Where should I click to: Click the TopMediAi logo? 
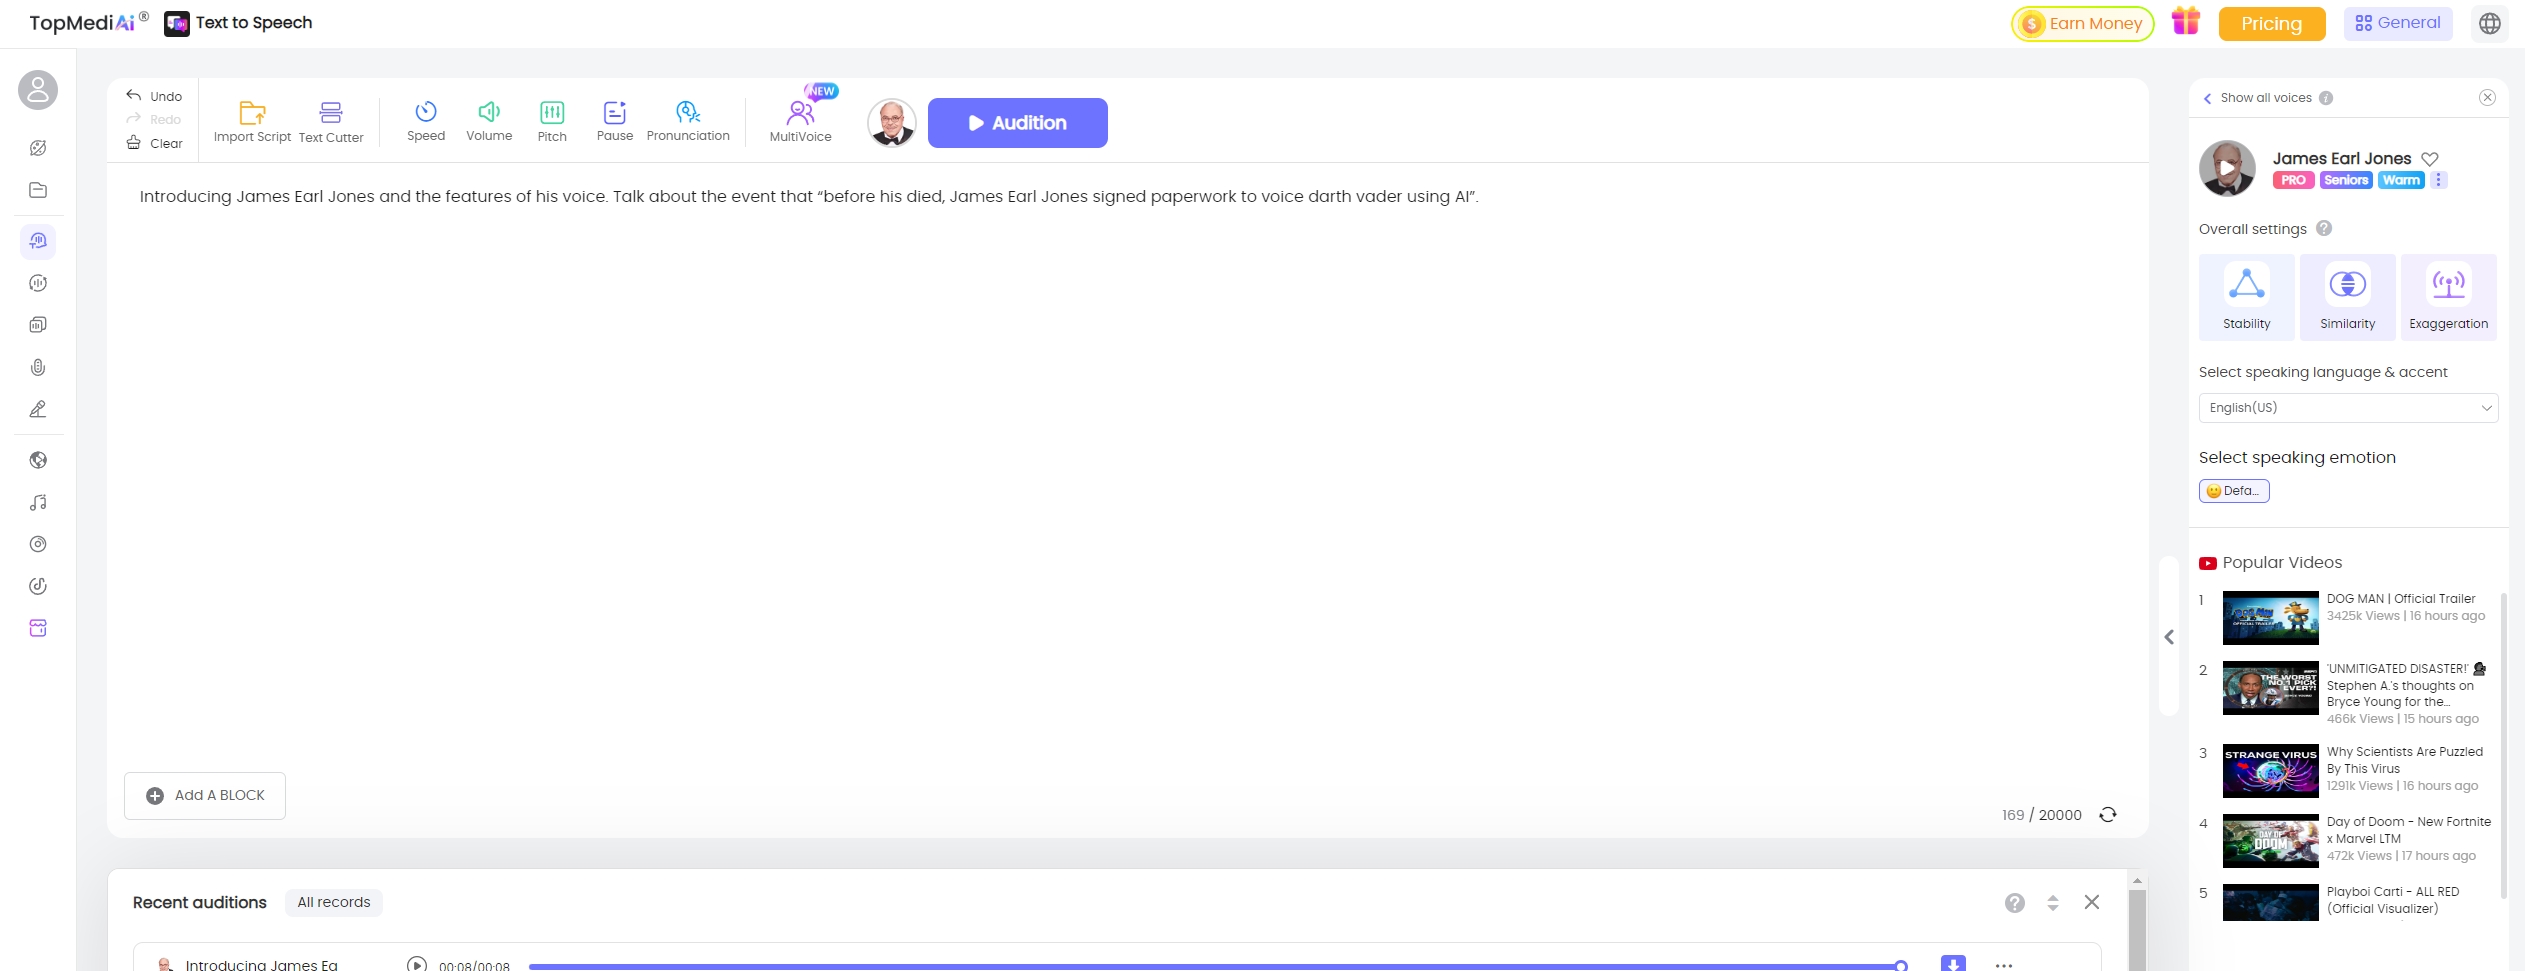pyautogui.click(x=88, y=22)
